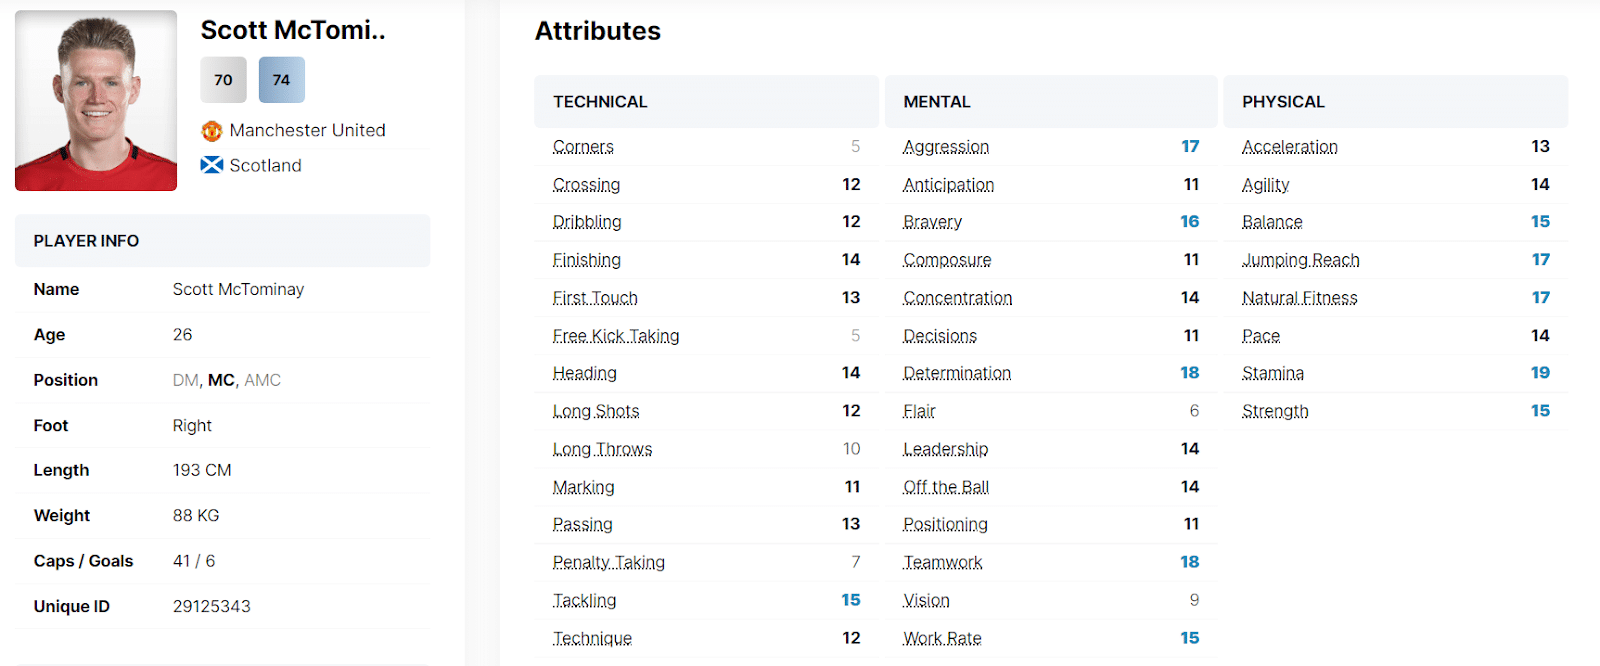Click the Stamina attribute label
The height and width of the screenshot is (666, 1600).
coord(1272,373)
